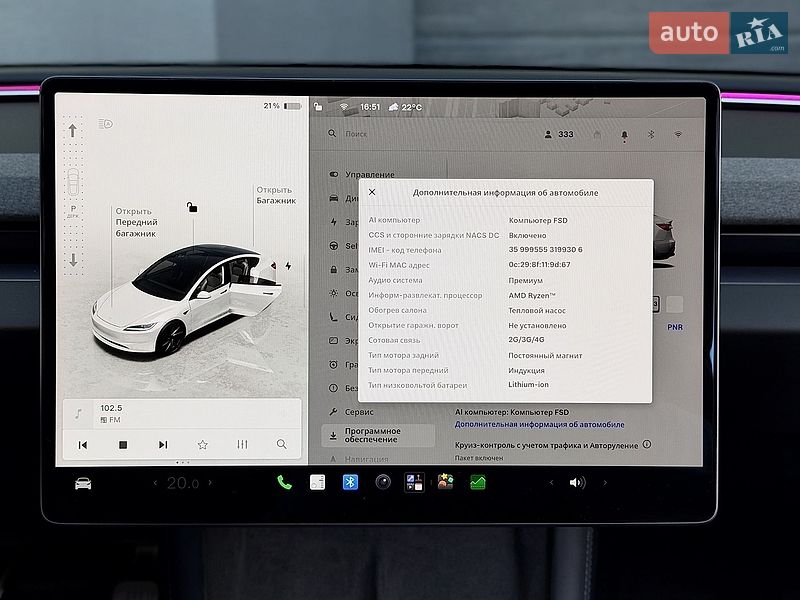Tap the 22°C weather indicator

[x=406, y=107]
